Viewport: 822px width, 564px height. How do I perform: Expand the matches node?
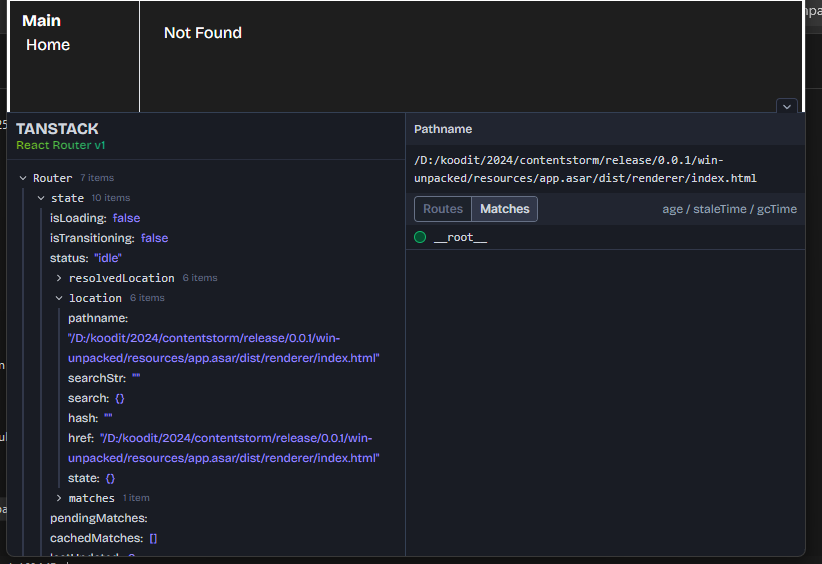(59, 498)
